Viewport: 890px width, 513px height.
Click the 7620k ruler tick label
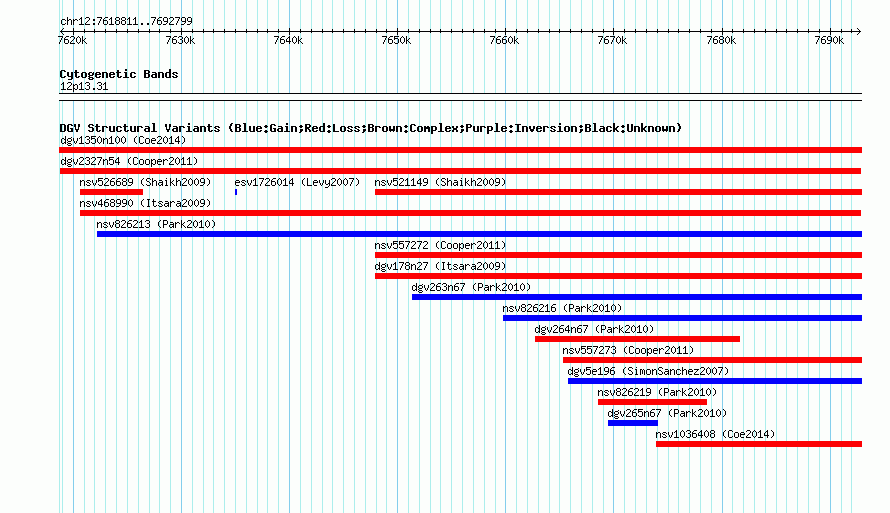coord(73,40)
